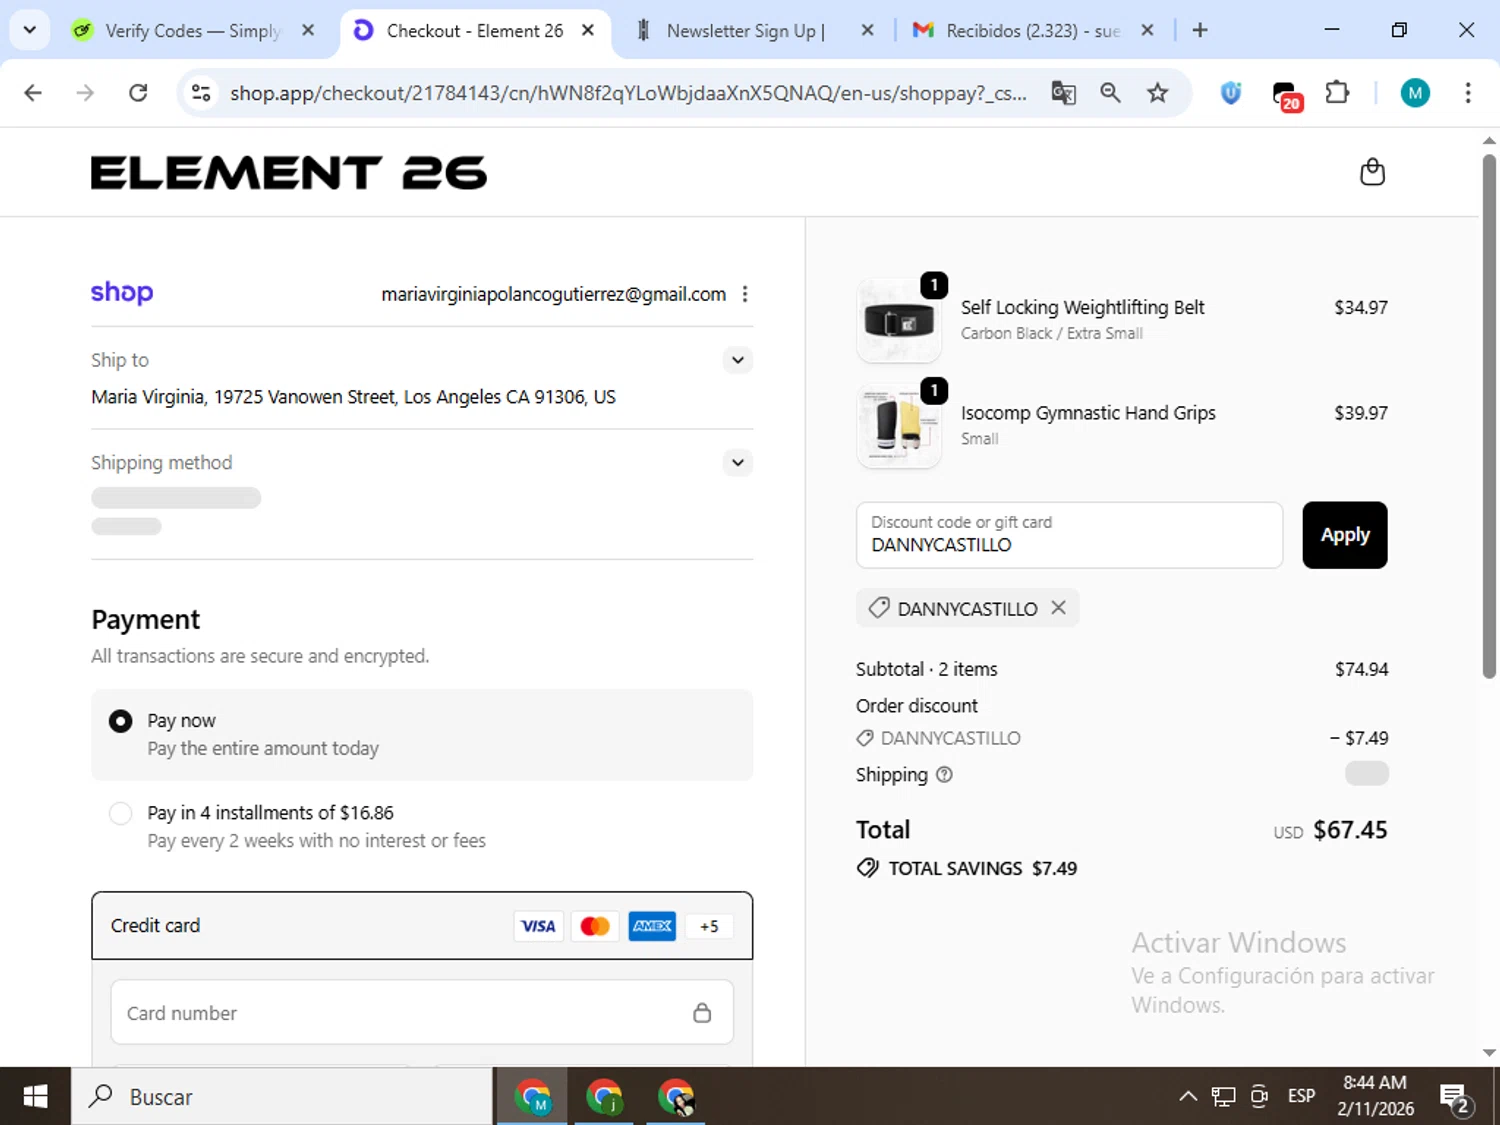The image size is (1500, 1125).
Task: Click Isocomp Gymnastic Hand Grips thumbnail
Action: [x=899, y=426]
